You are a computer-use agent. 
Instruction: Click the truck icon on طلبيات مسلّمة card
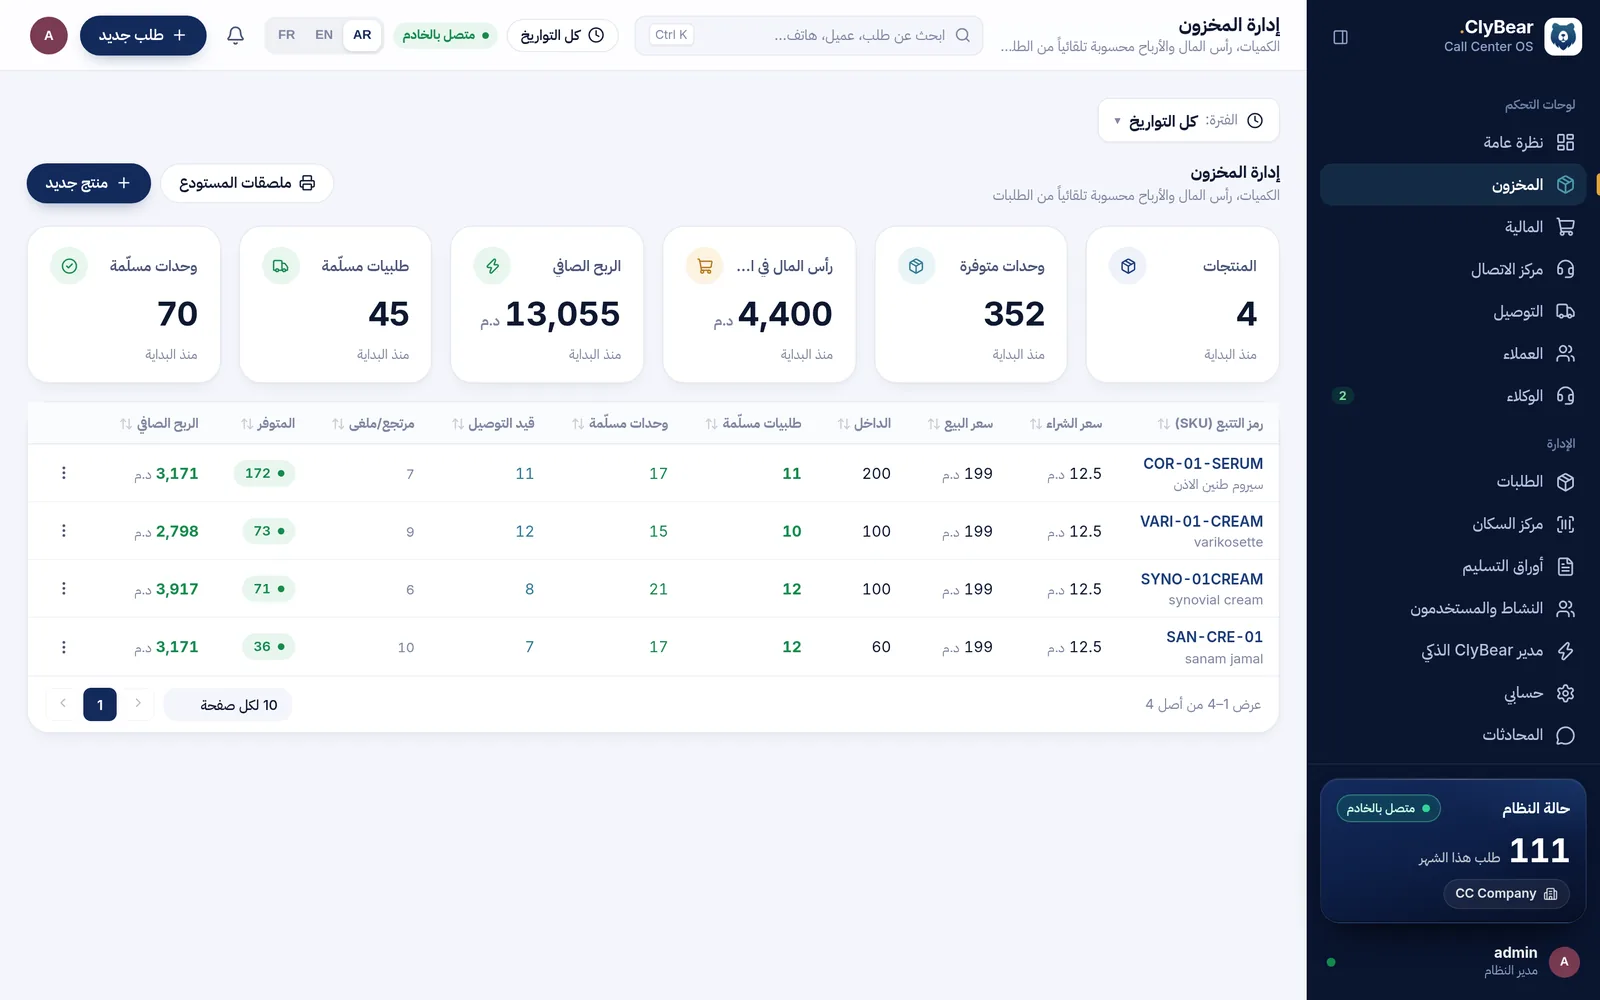click(281, 266)
